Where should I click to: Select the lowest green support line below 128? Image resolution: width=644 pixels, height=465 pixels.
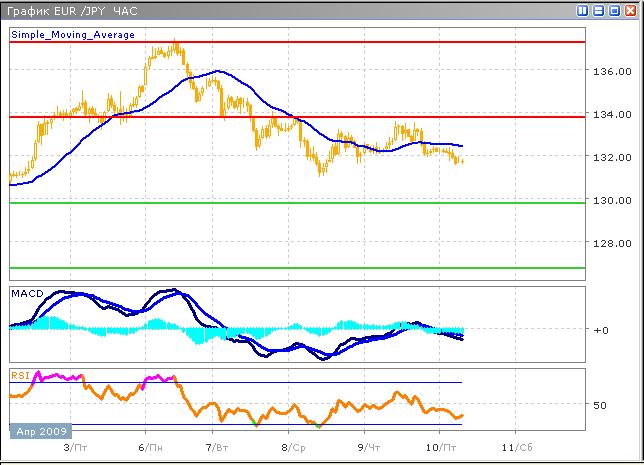297,268
